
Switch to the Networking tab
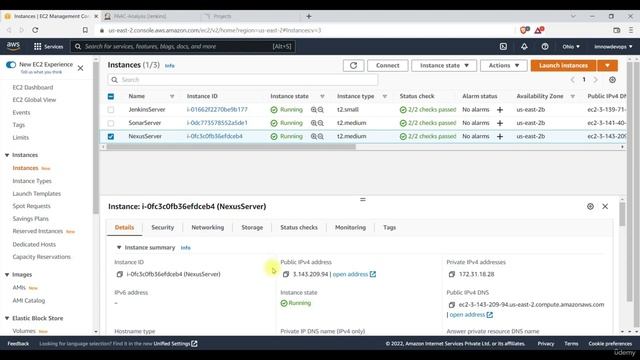(208, 228)
